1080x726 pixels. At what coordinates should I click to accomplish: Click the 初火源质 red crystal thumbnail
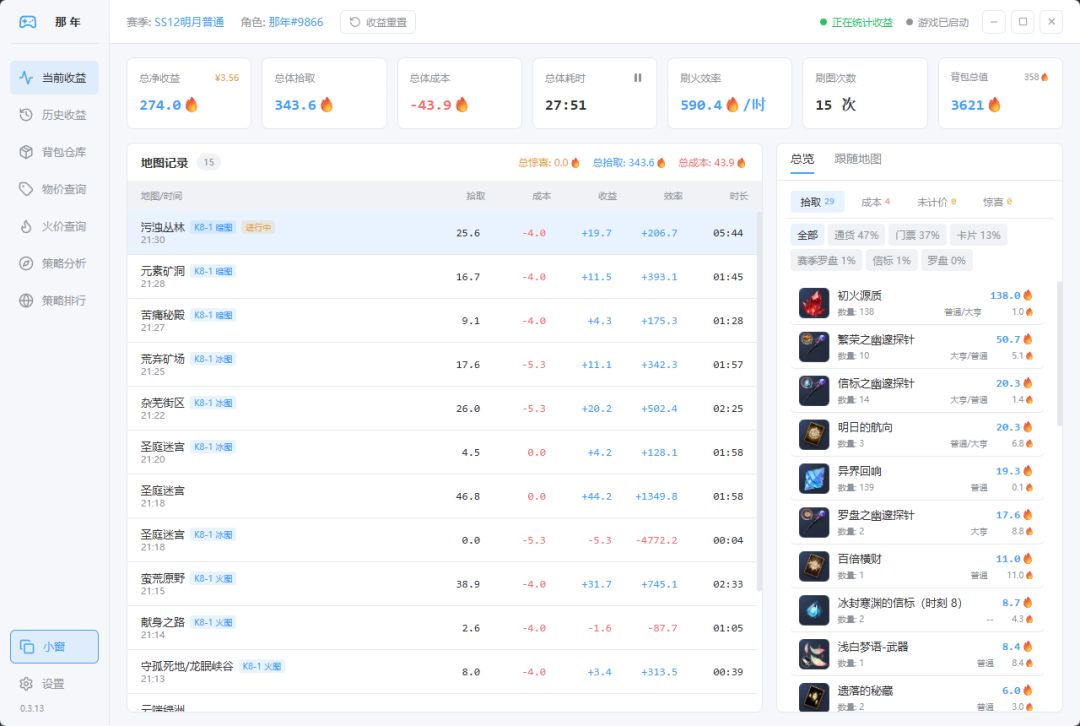click(x=813, y=303)
